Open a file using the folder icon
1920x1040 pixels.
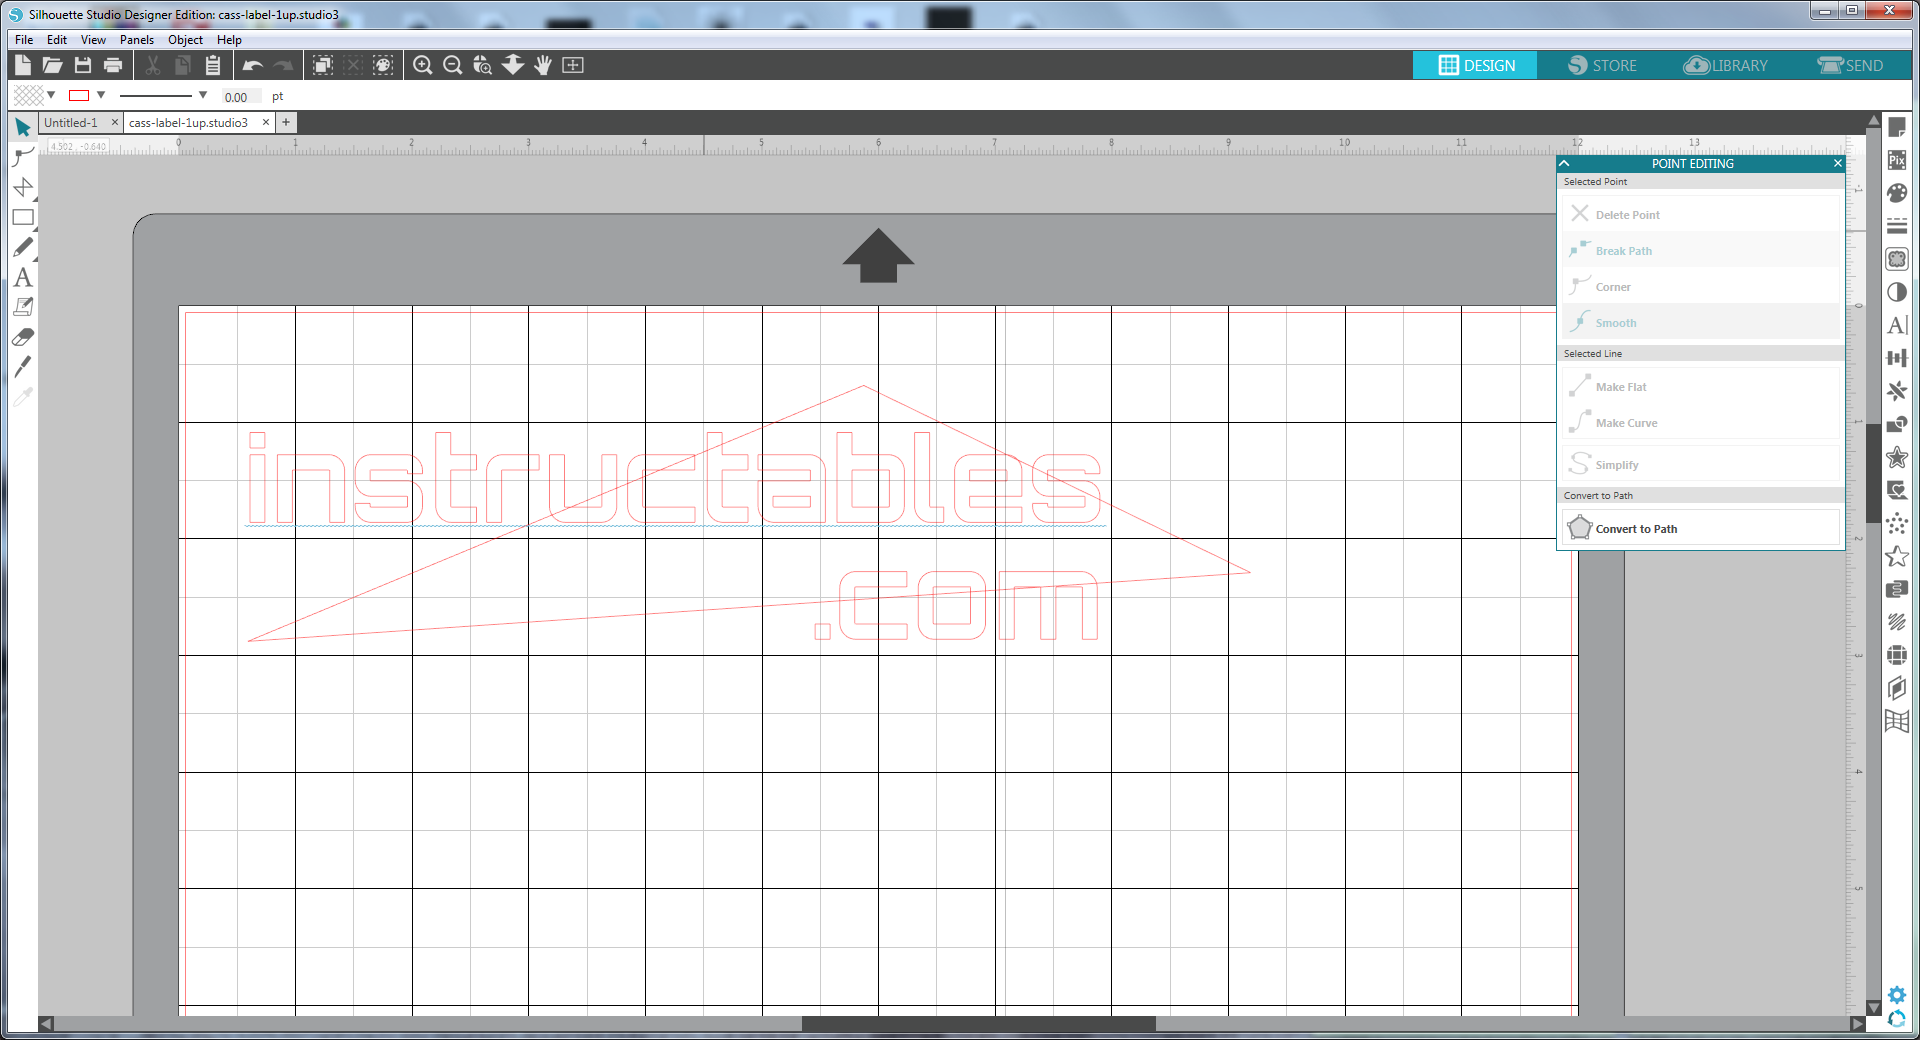point(53,65)
